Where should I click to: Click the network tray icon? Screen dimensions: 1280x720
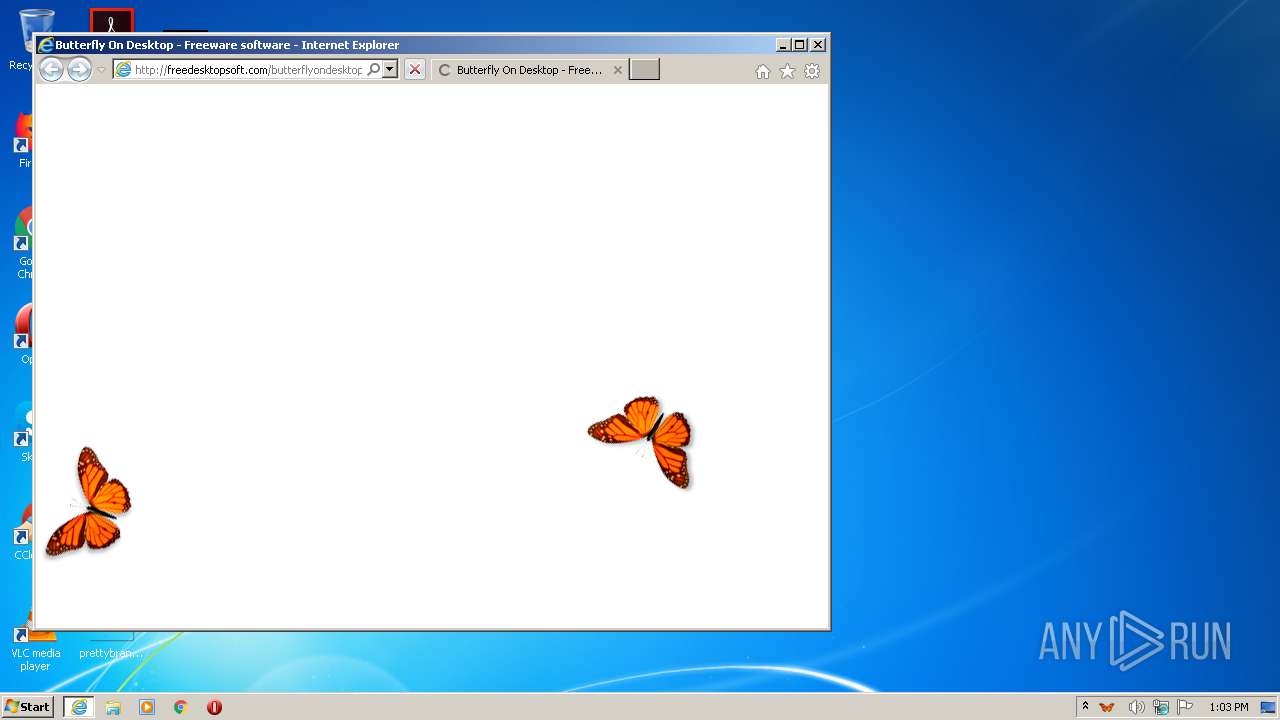pos(1161,707)
